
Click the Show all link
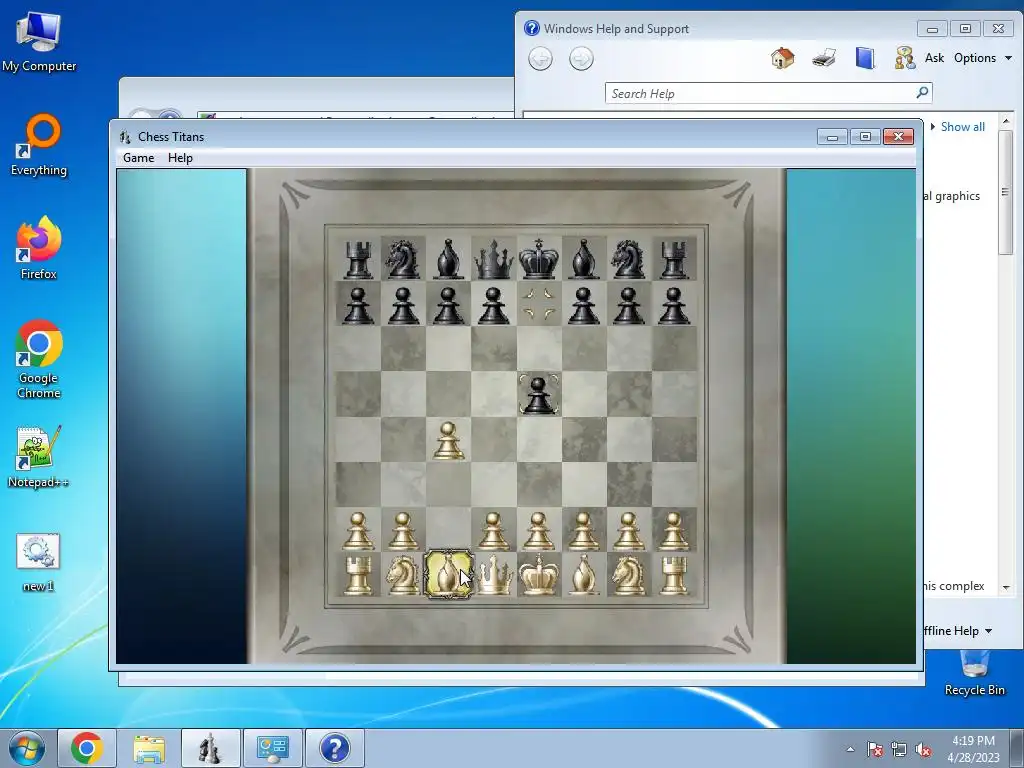pos(963,127)
